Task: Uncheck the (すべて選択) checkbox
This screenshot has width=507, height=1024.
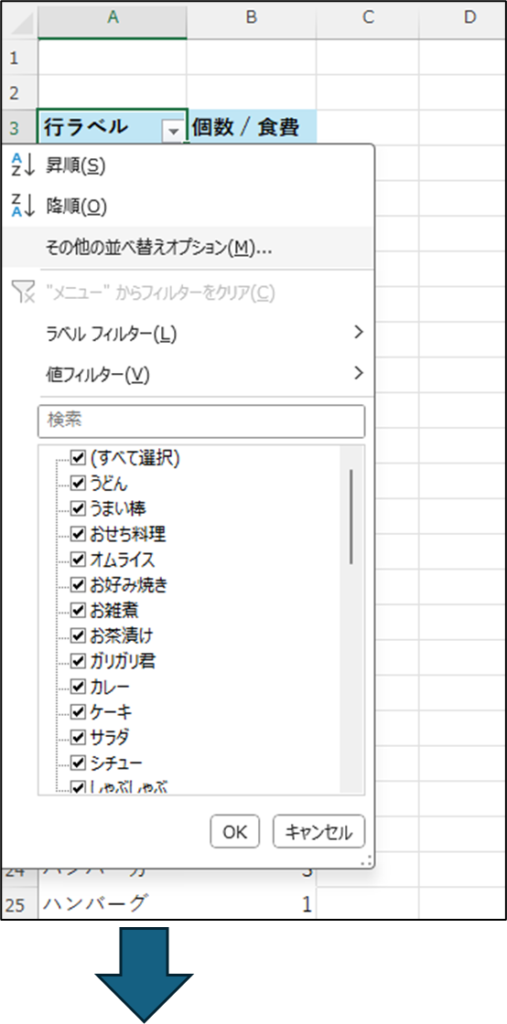Action: point(78,458)
